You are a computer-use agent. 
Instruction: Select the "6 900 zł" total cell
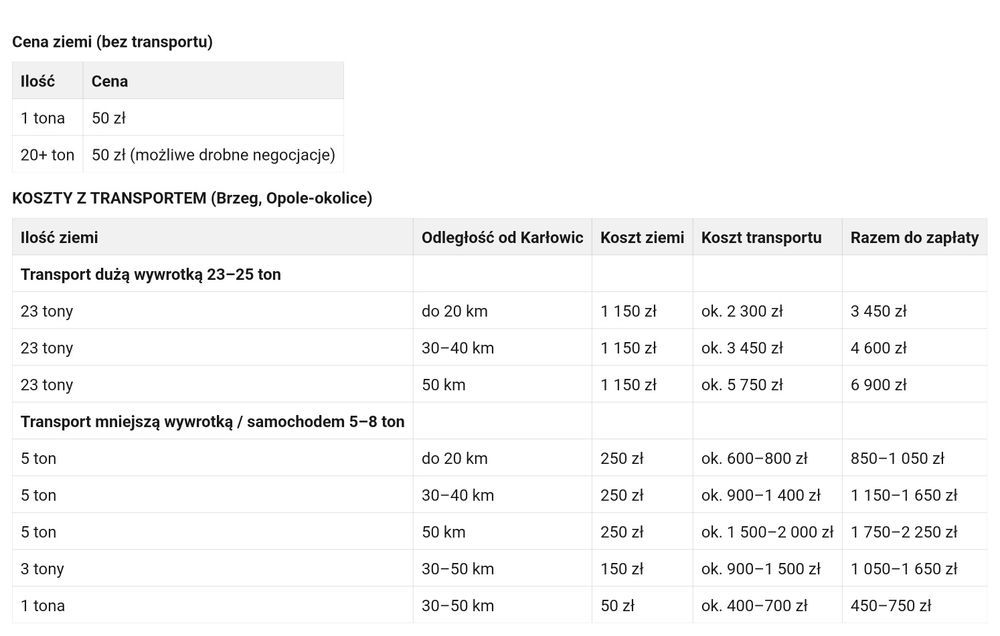click(x=878, y=385)
